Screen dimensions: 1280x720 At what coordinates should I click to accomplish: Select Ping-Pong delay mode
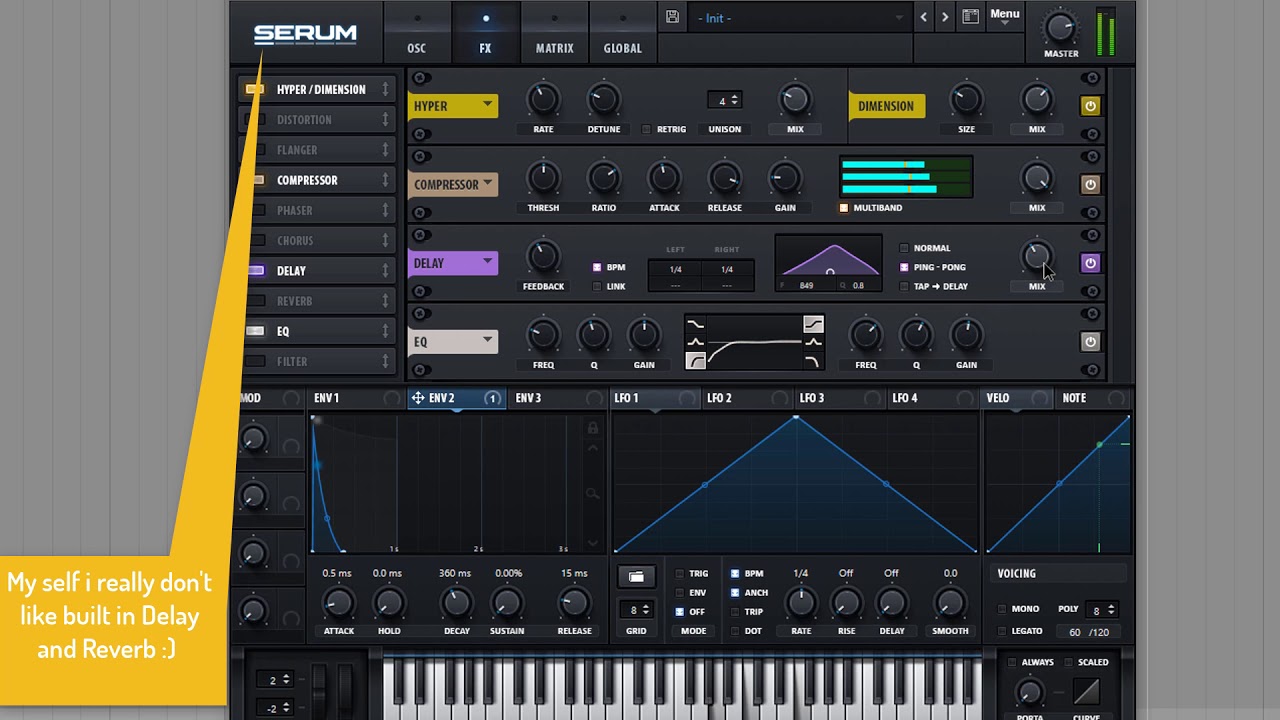coord(904,267)
